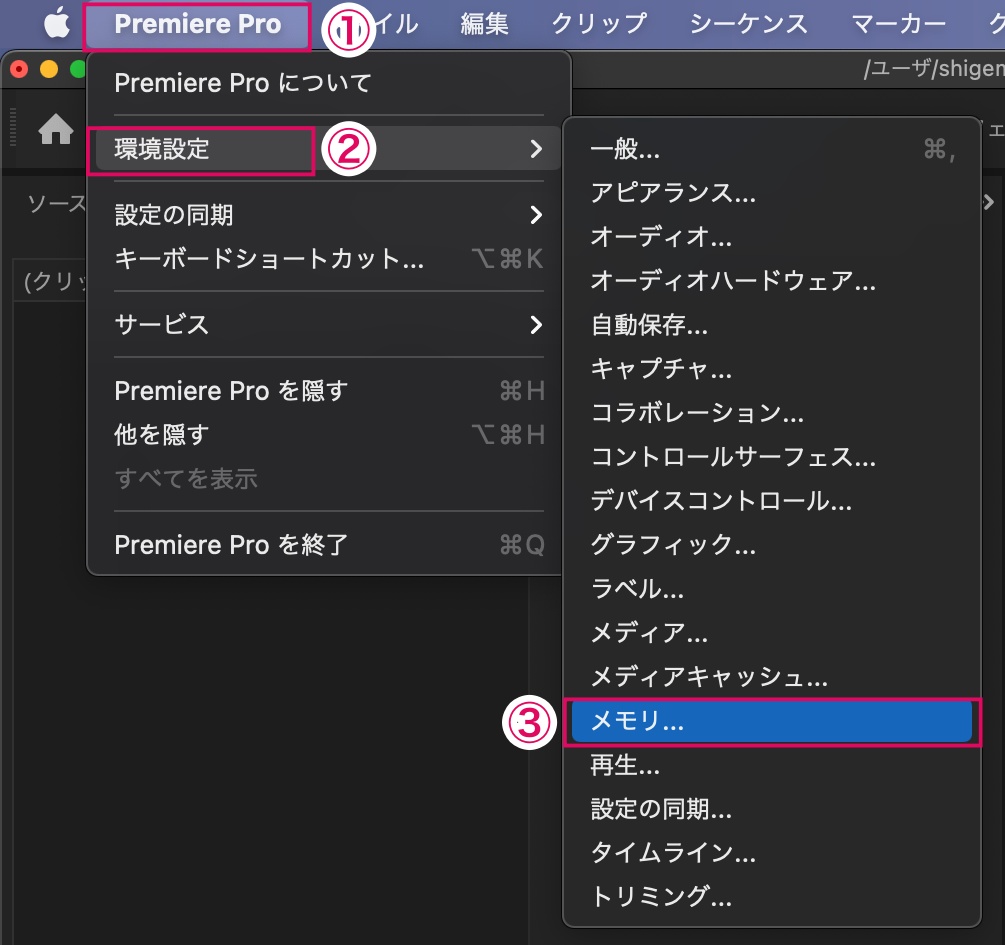Image resolution: width=1005 pixels, height=945 pixels.
Task: Open 設定の同期... in preferences submenu
Action: (772, 809)
